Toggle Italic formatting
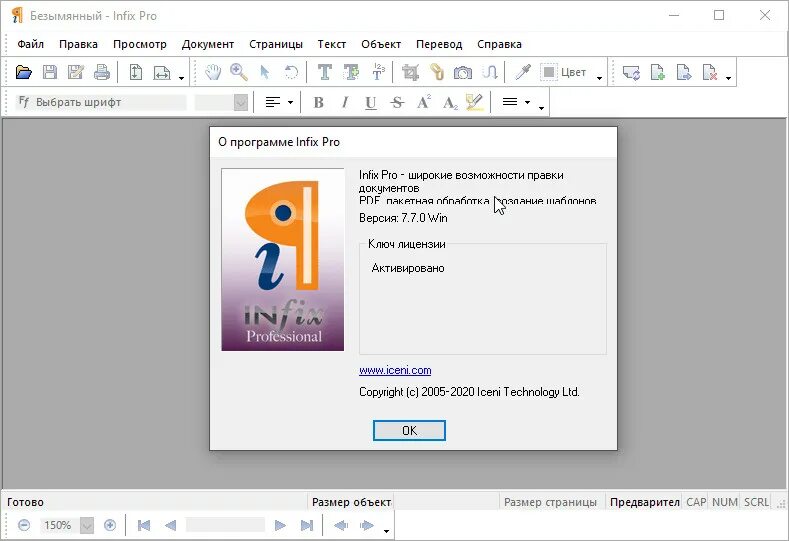Image resolution: width=789 pixels, height=541 pixels. [345, 103]
